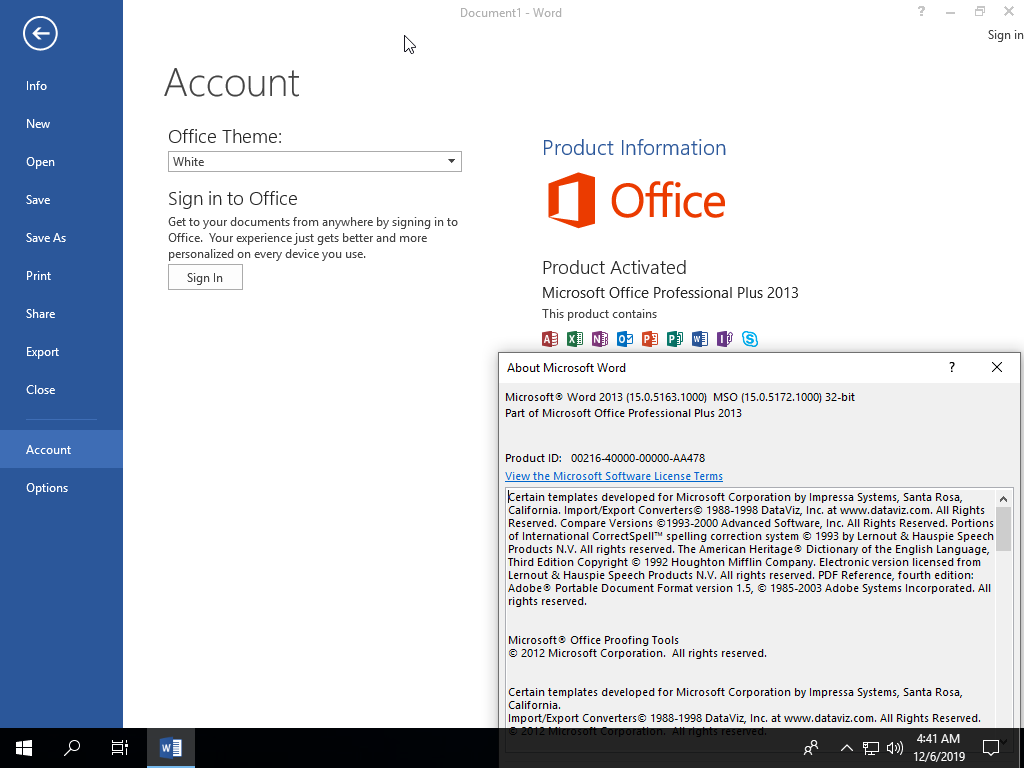Go back using the circled arrow
Viewport: 1024px width, 768px height.
pos(40,33)
